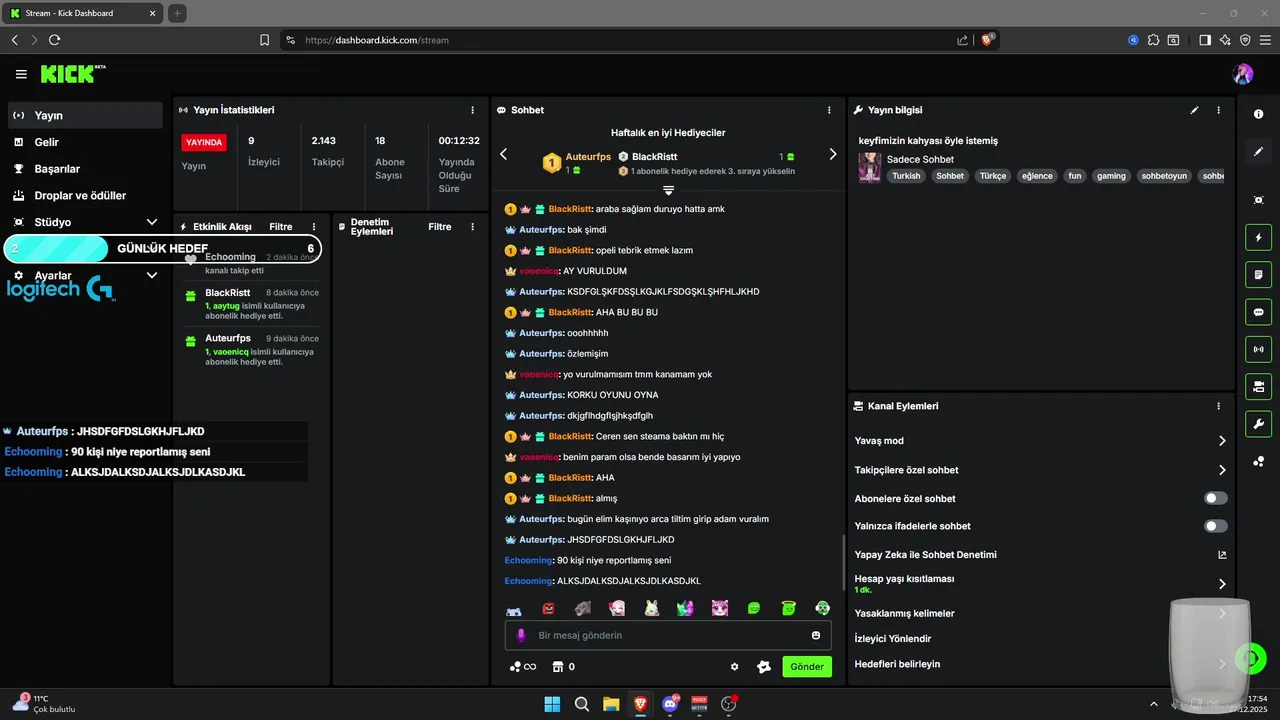Toggle Yalnızca ifadelerle sohbet switch

[1215, 526]
